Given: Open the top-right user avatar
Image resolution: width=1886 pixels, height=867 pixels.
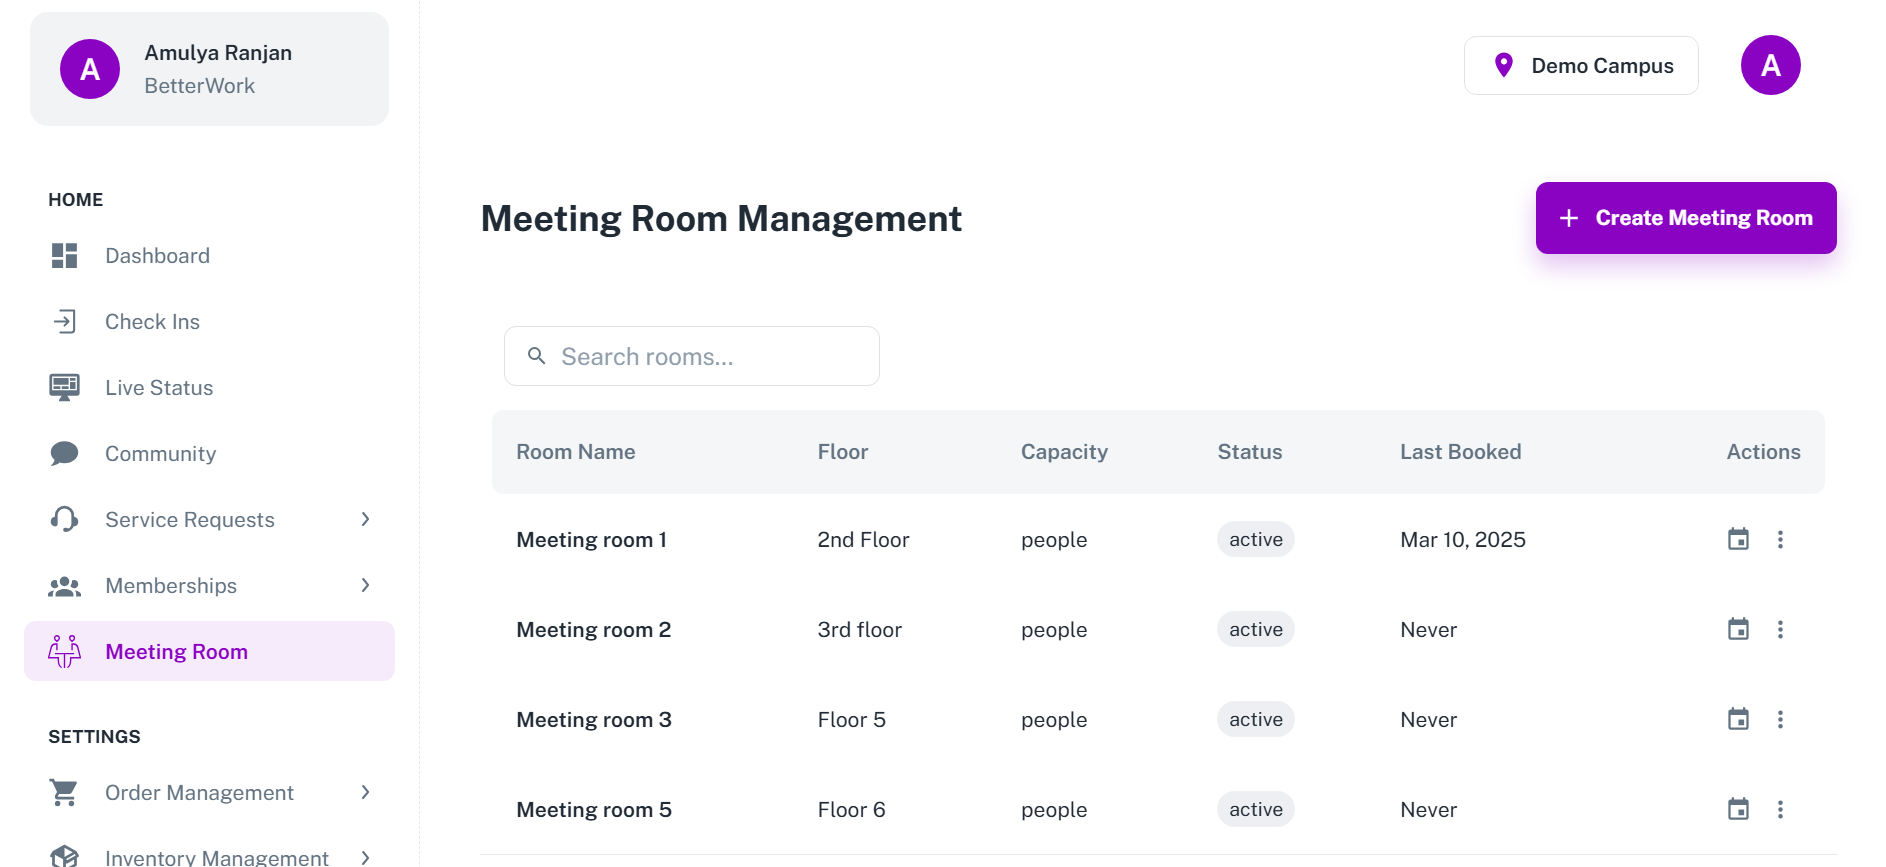Looking at the screenshot, I should 1771,65.
